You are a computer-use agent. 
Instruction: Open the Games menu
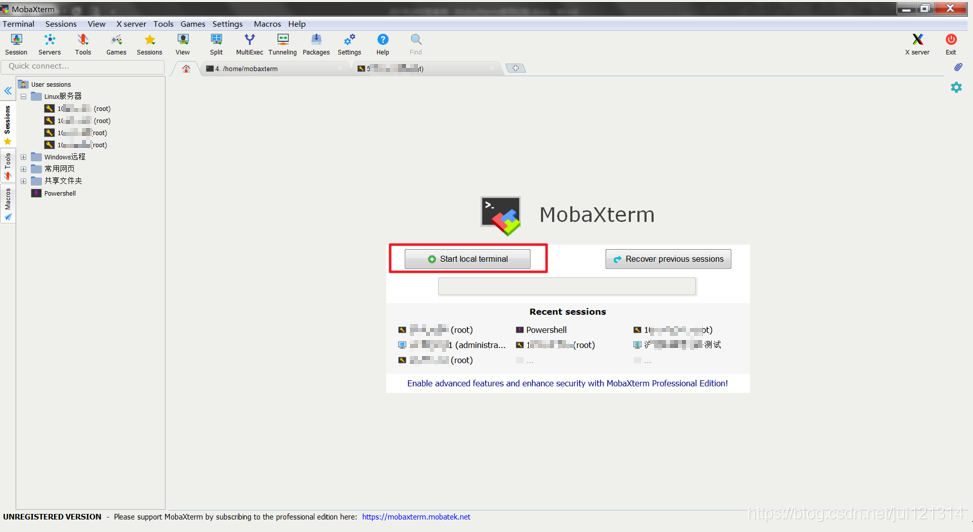(x=192, y=24)
